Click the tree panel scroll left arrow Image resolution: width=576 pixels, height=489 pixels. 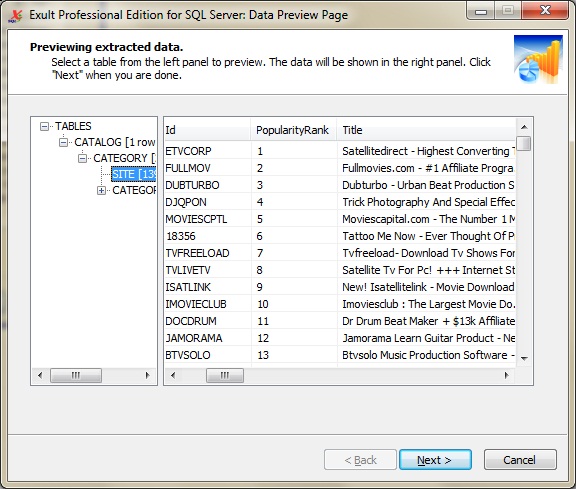[x=40, y=375]
